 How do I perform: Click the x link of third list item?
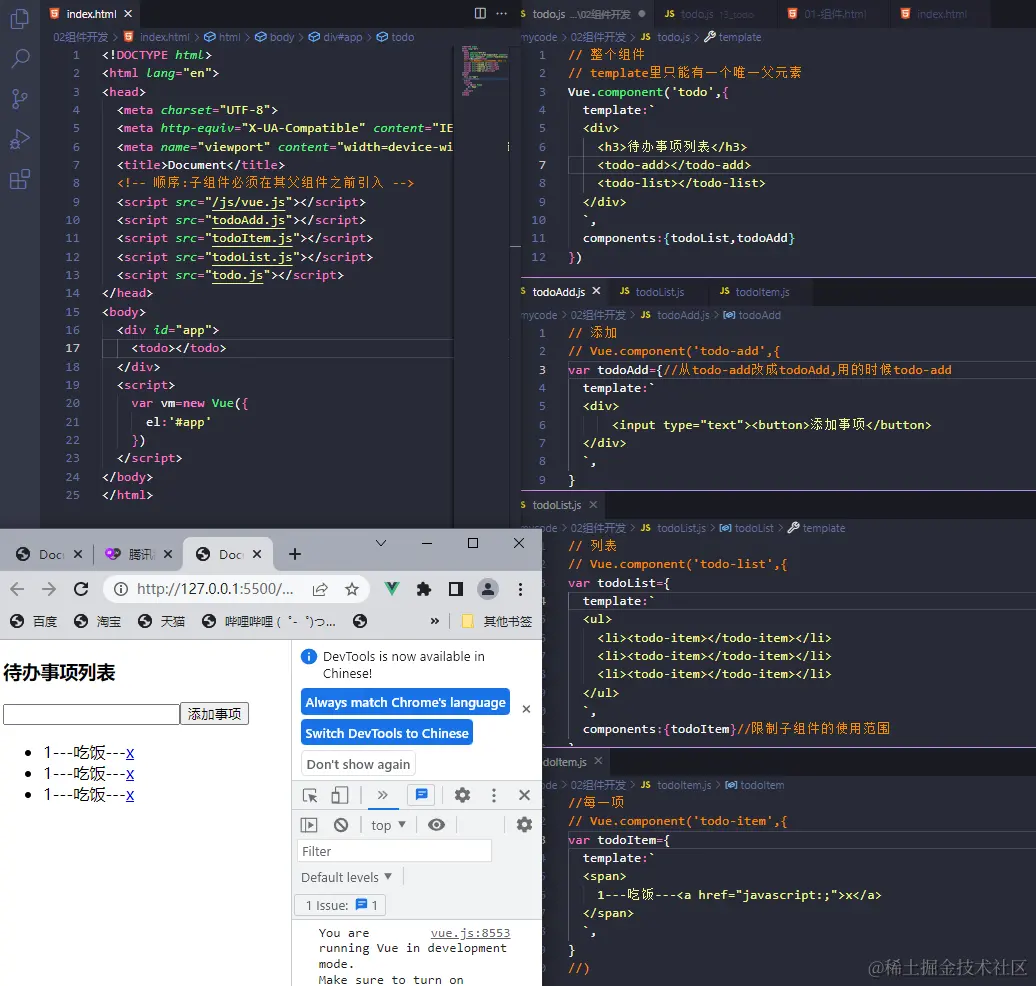(x=130, y=795)
